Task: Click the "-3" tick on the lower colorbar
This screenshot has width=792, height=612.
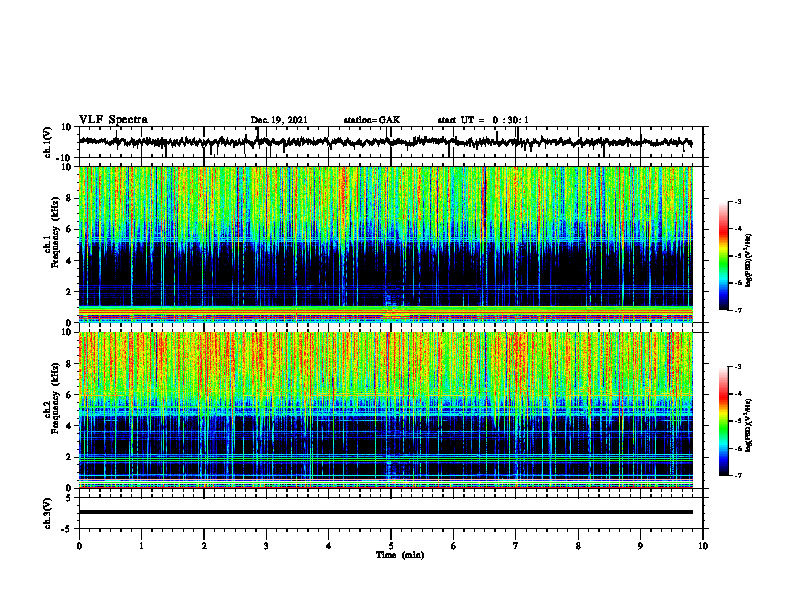Action: pyautogui.click(x=738, y=367)
